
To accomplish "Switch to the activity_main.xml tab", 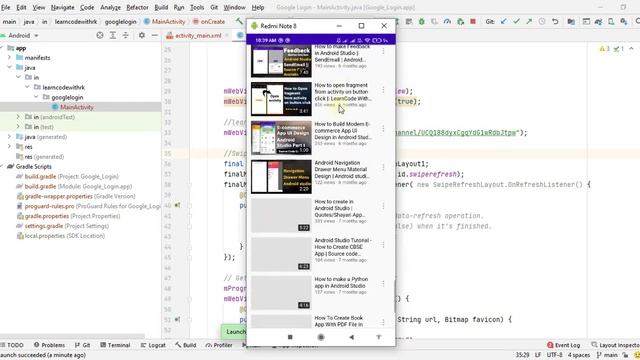I will pyautogui.click(x=198, y=36).
